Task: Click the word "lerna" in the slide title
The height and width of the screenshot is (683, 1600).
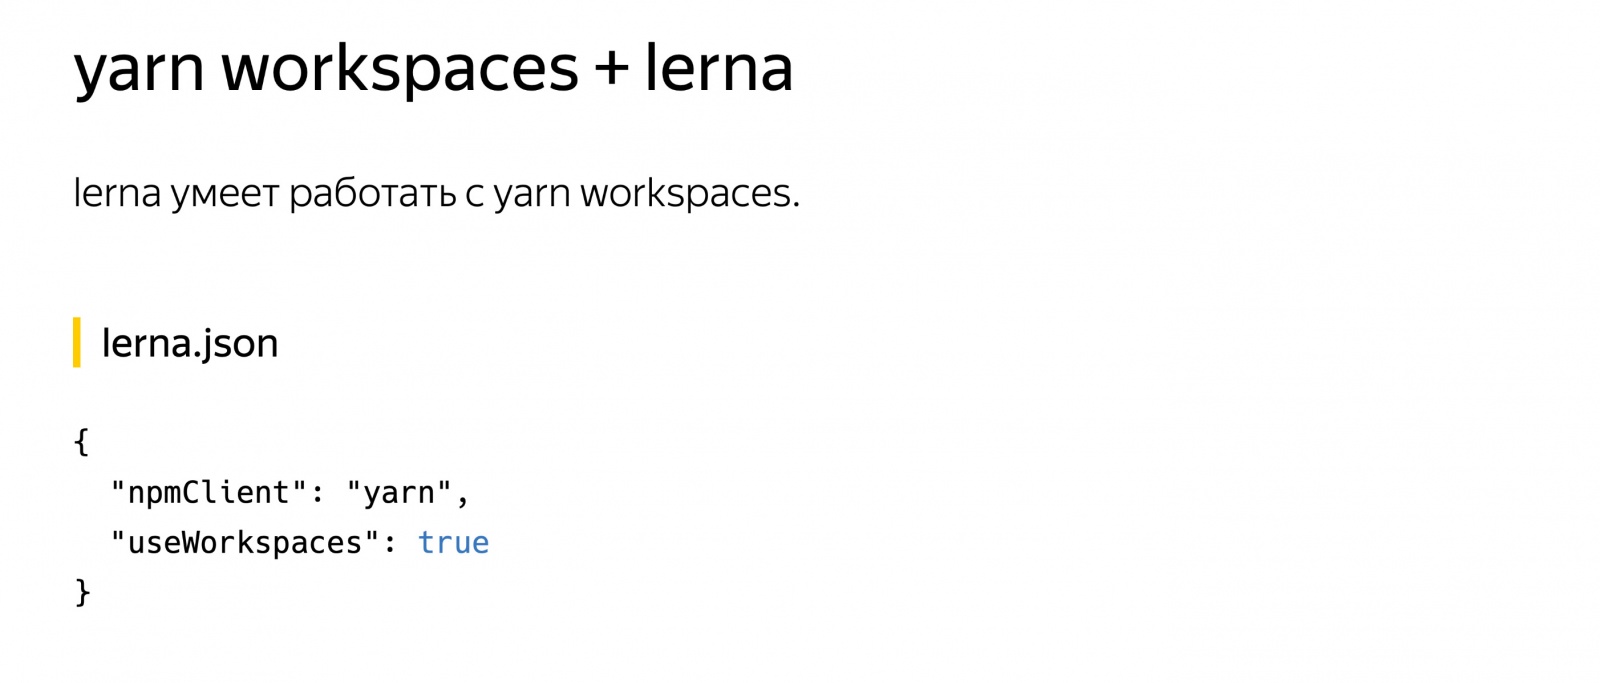Action: tap(718, 69)
